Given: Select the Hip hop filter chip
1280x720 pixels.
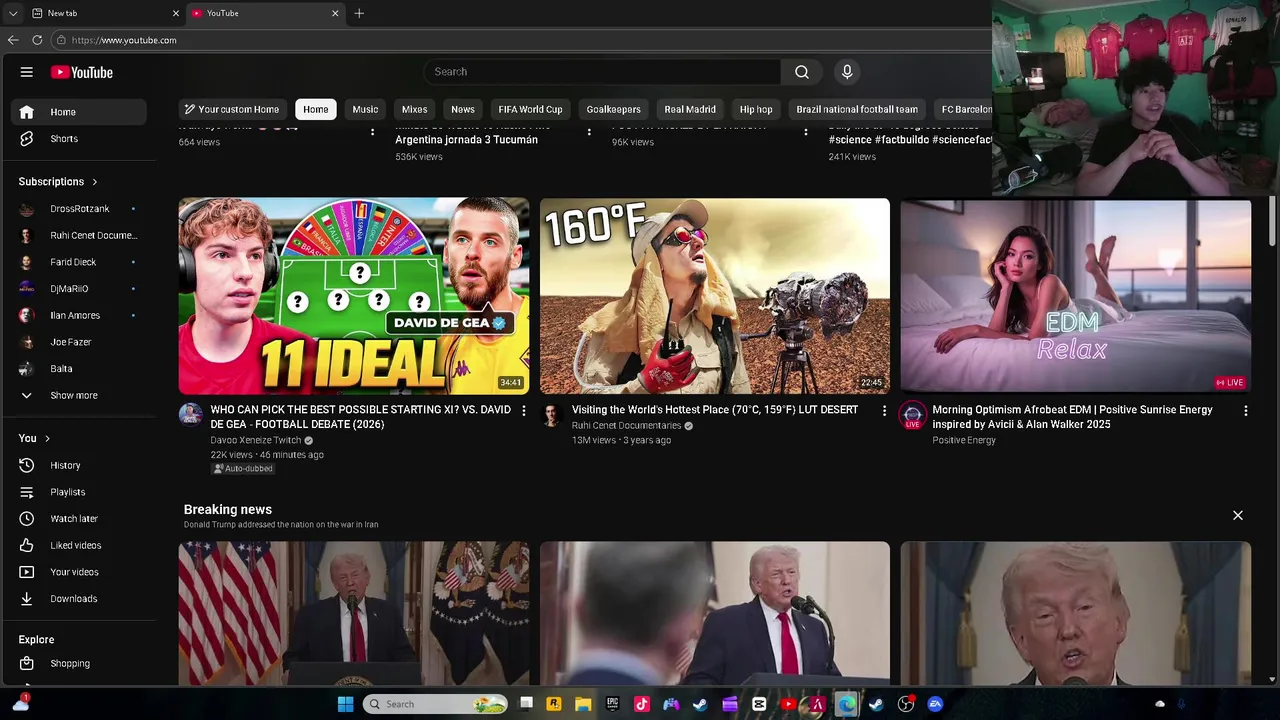Looking at the screenshot, I should 756,109.
